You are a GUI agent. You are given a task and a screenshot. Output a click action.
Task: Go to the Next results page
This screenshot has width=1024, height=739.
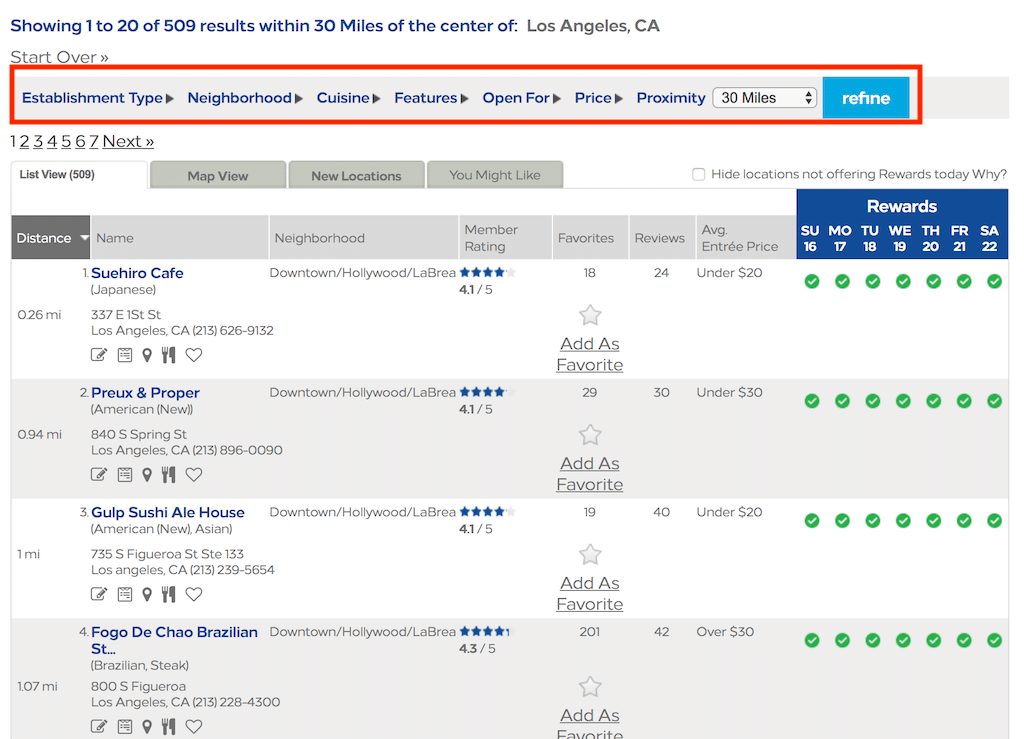(128, 141)
